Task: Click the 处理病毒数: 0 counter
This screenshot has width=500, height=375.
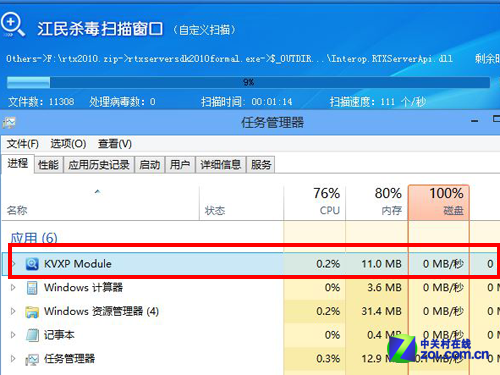Action: point(122,102)
